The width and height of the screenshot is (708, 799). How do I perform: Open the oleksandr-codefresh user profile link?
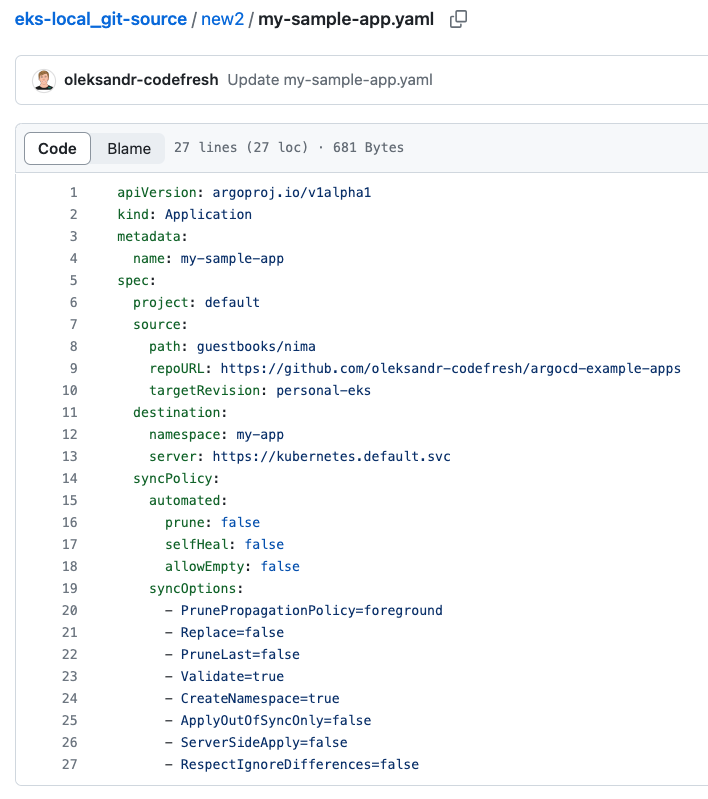click(x=141, y=80)
